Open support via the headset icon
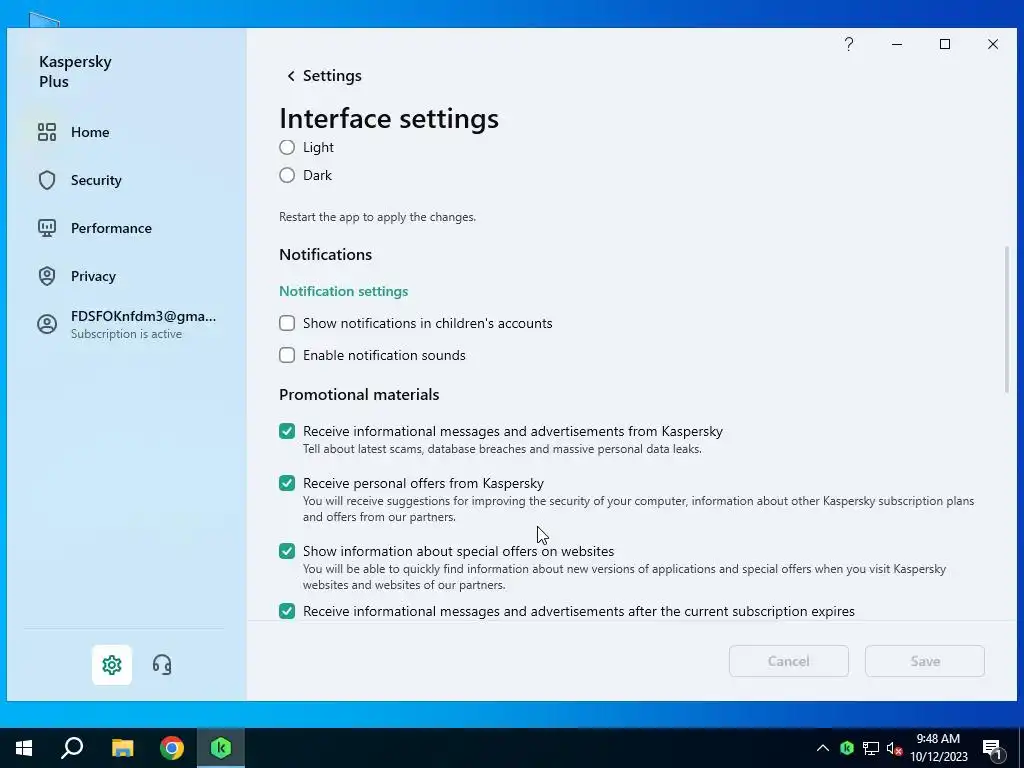 (162, 665)
